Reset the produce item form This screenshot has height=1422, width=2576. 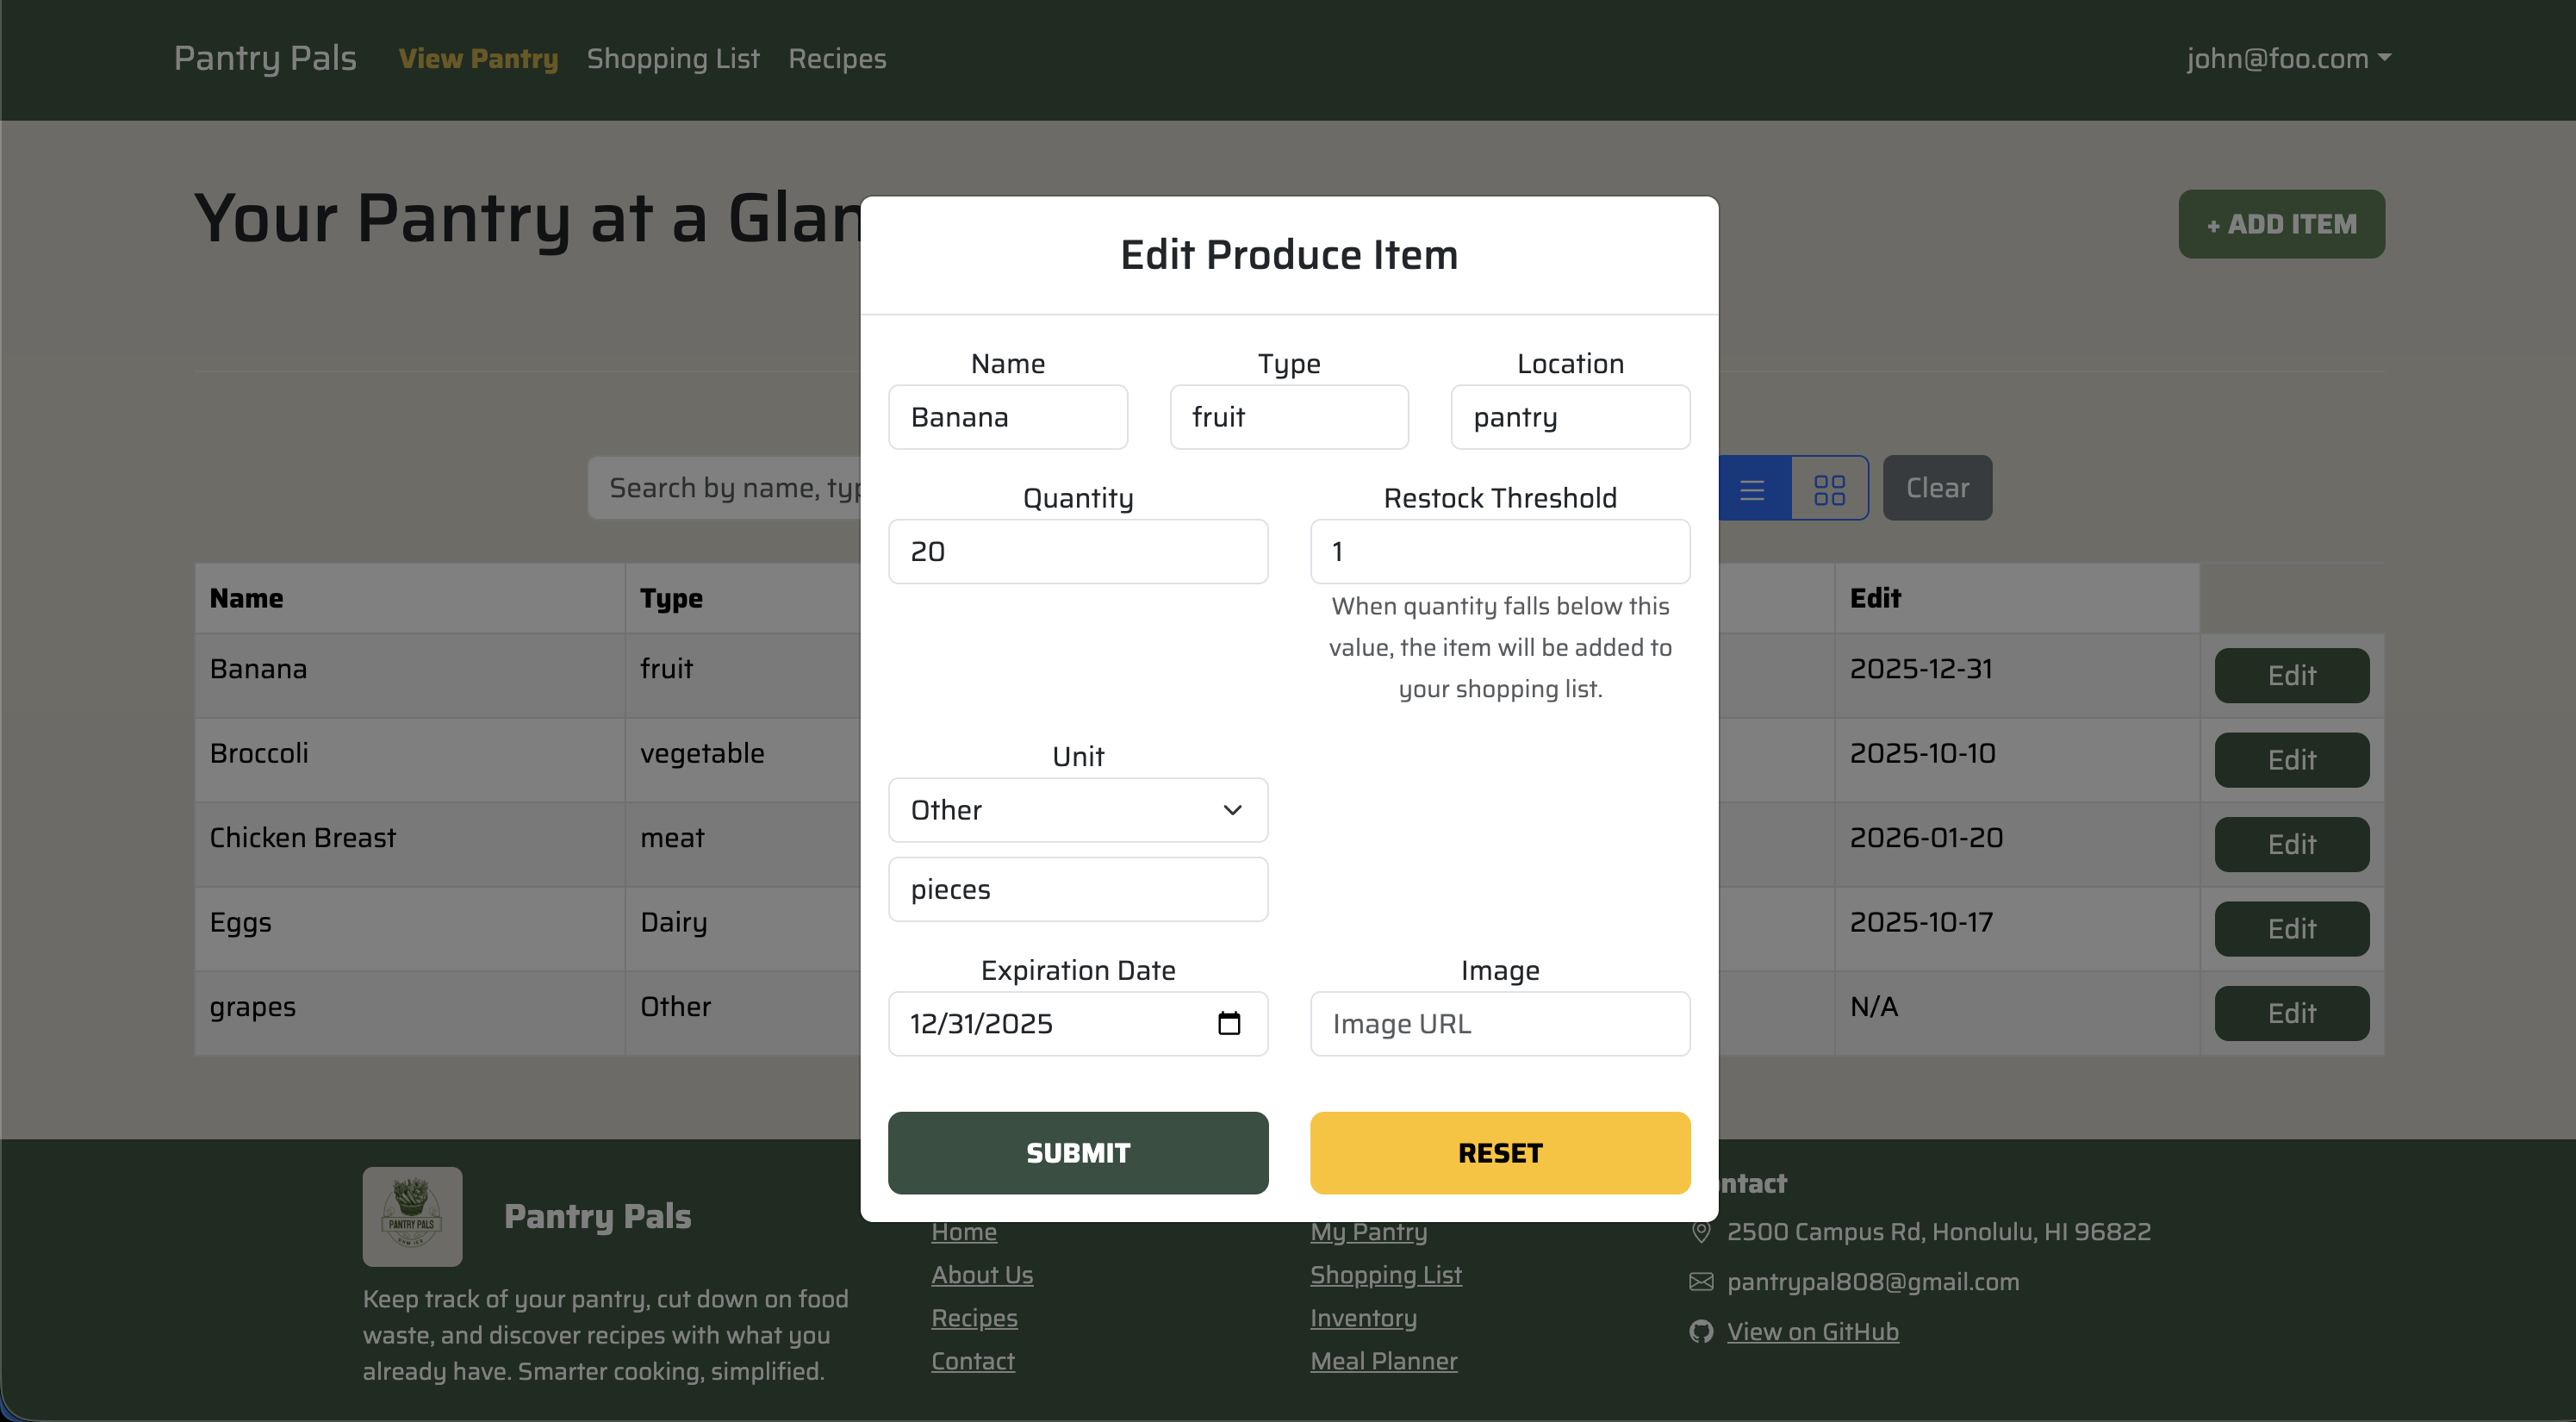point(1499,1152)
